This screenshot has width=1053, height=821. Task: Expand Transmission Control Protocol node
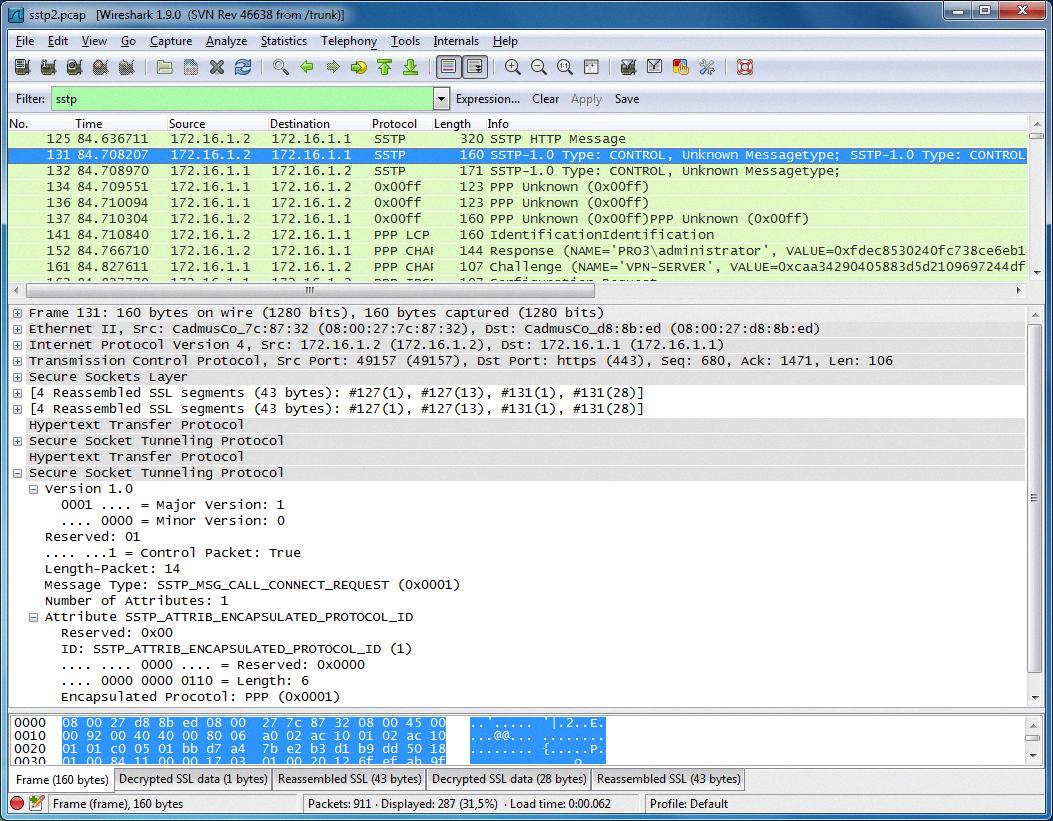coord(17,361)
